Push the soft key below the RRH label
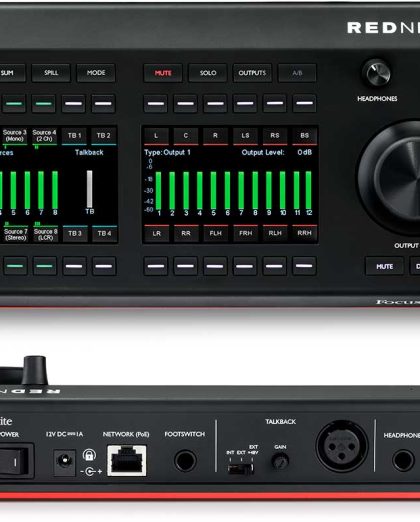 pos(304,266)
